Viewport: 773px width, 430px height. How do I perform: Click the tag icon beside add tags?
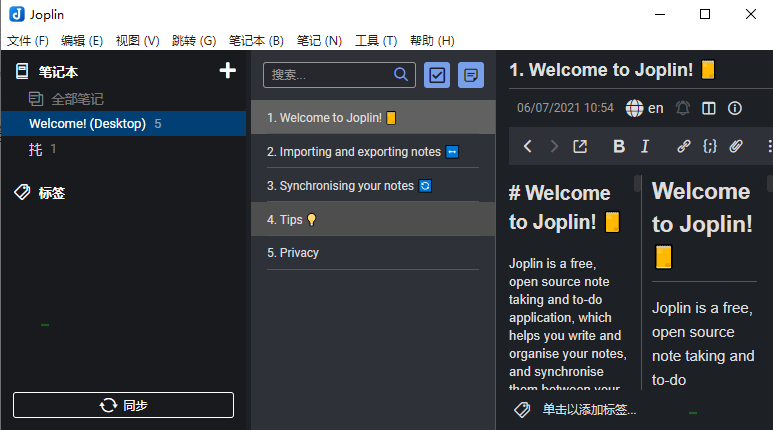pos(522,409)
